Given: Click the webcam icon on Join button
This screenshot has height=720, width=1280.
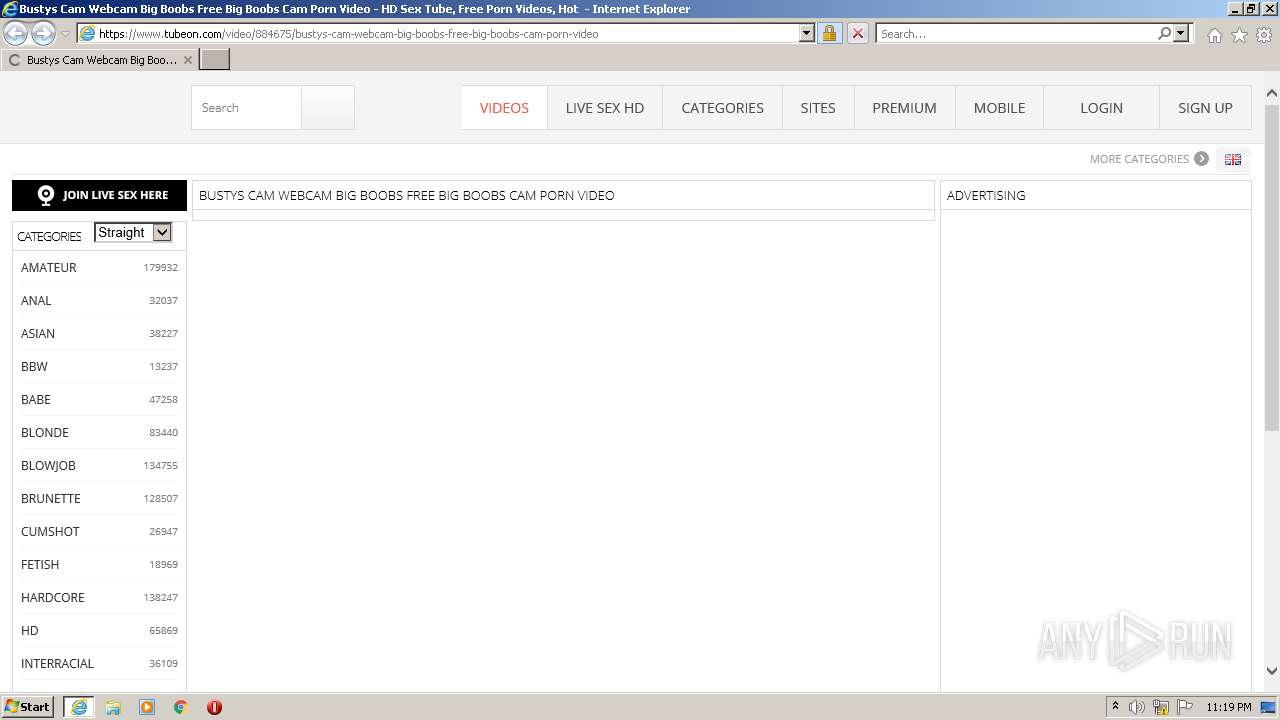Looking at the screenshot, I should 45,195.
